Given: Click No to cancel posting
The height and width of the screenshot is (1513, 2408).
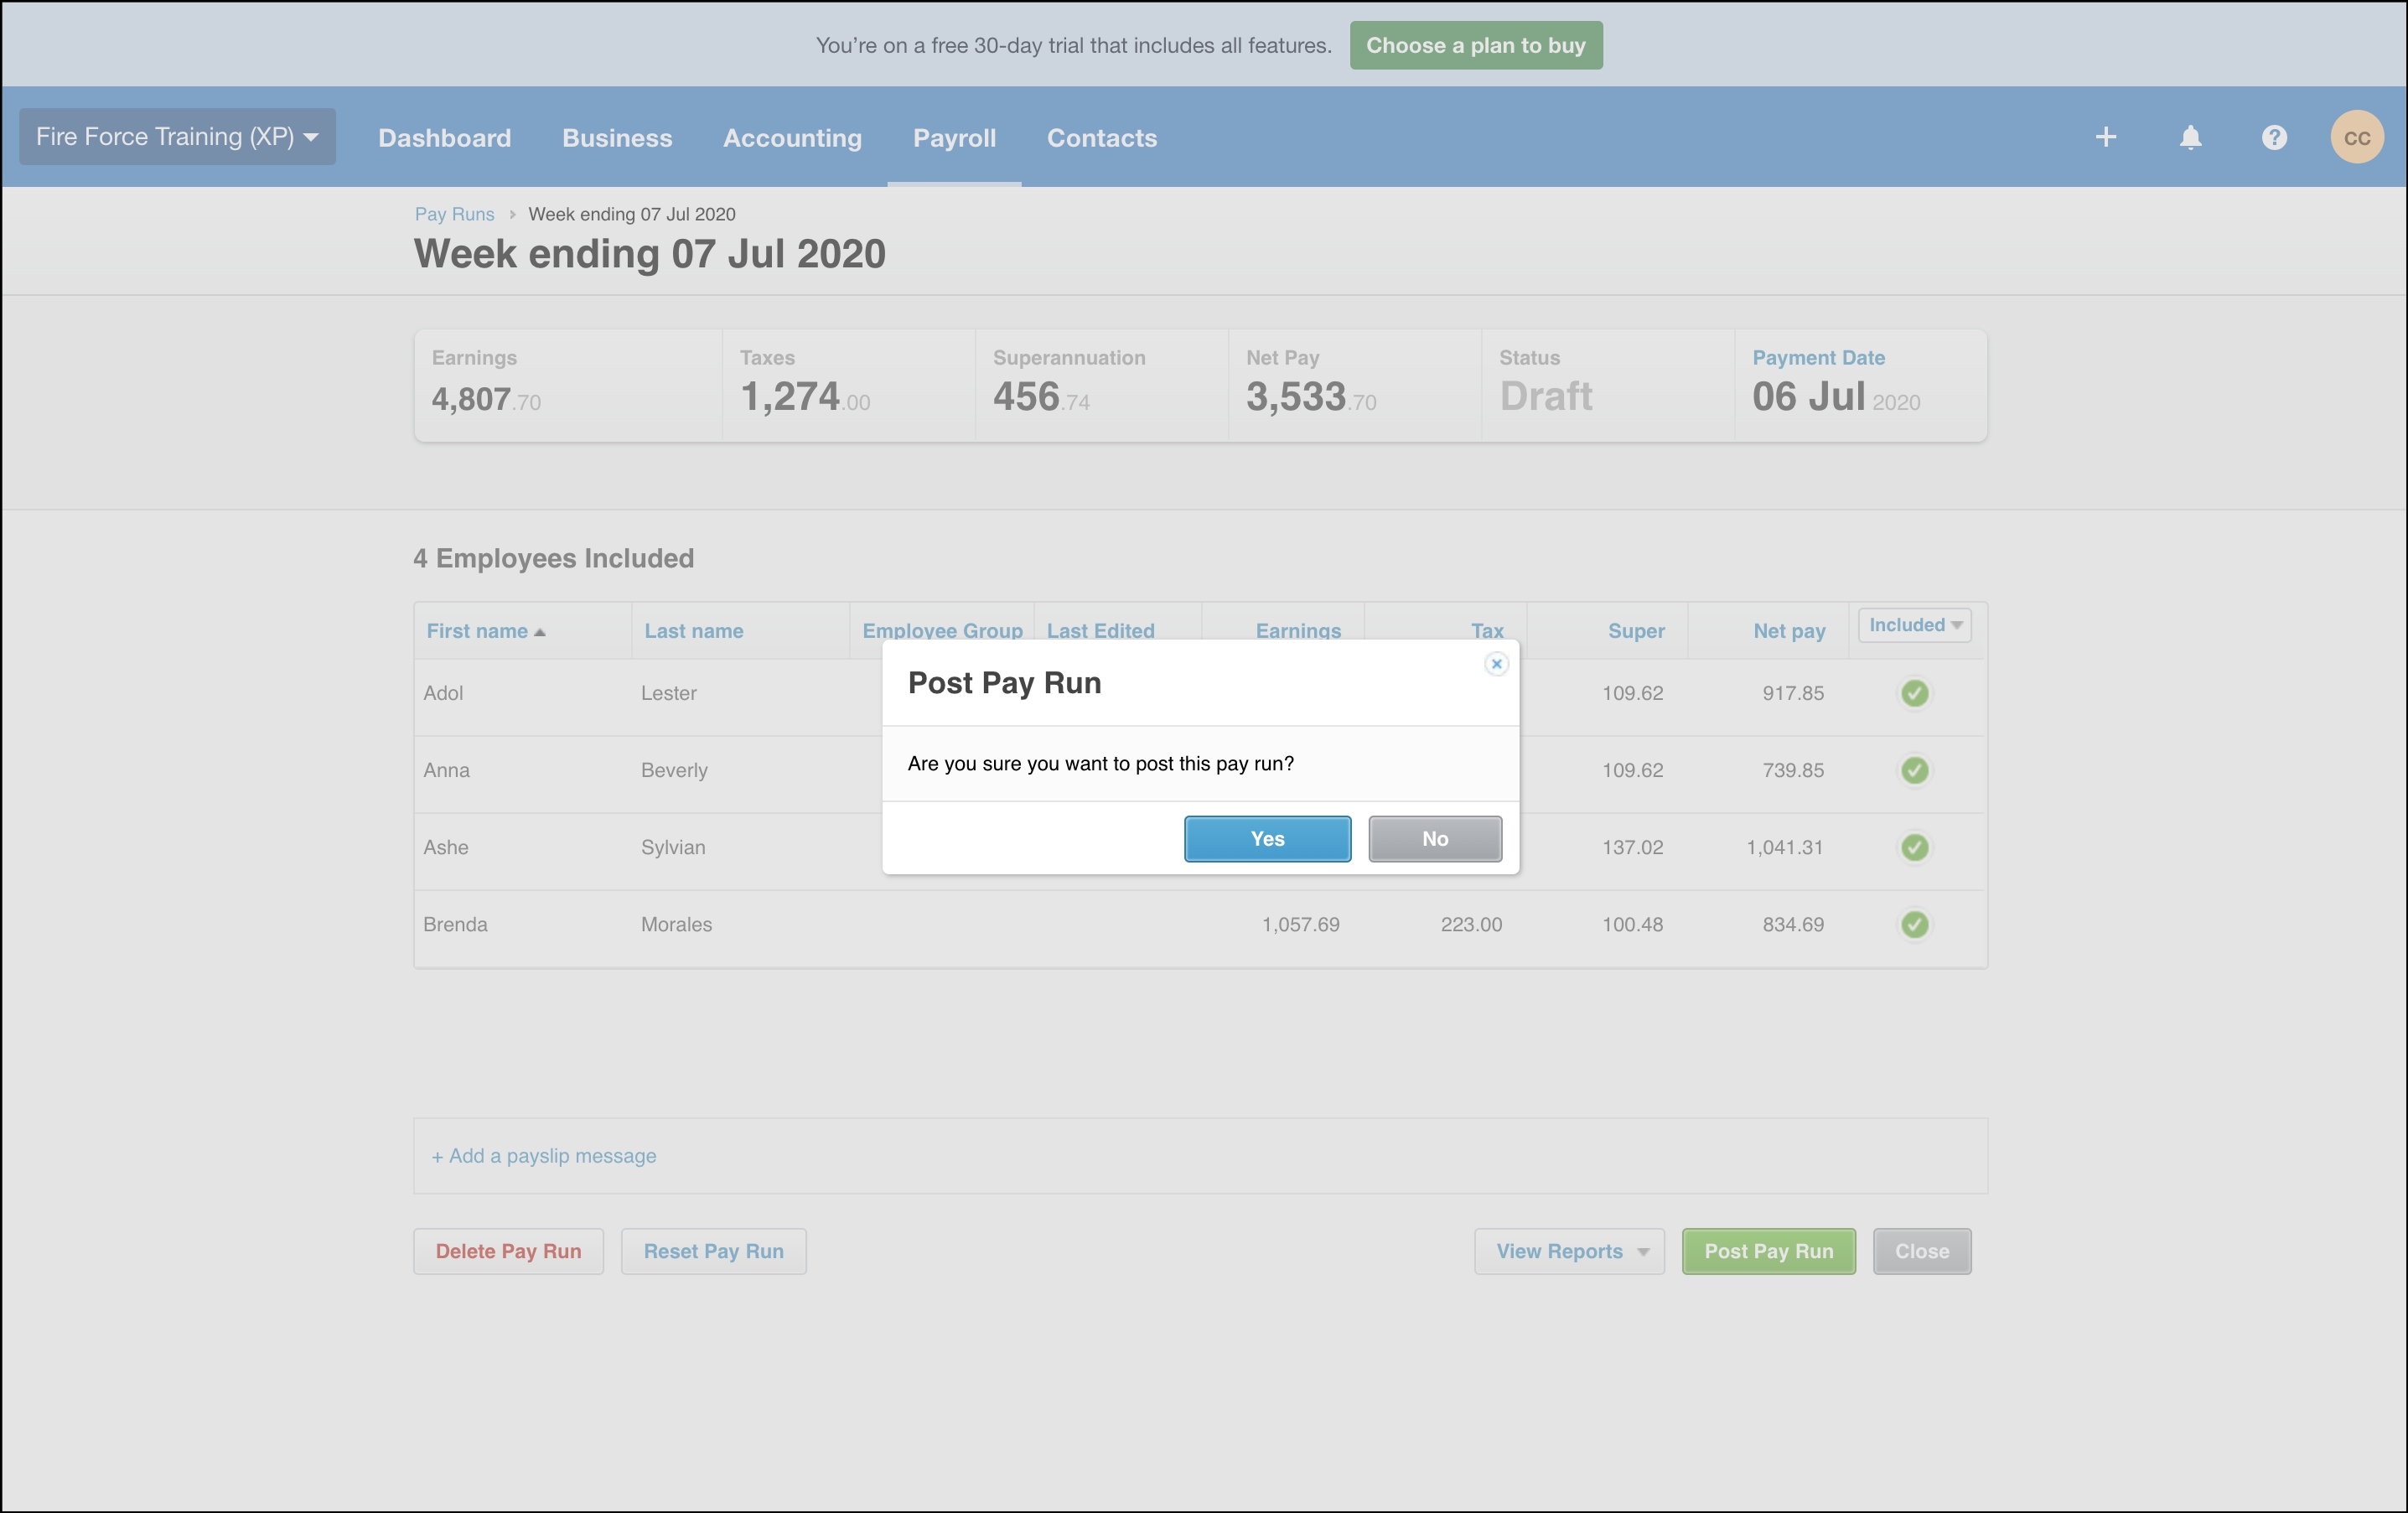Looking at the screenshot, I should pyautogui.click(x=1434, y=839).
